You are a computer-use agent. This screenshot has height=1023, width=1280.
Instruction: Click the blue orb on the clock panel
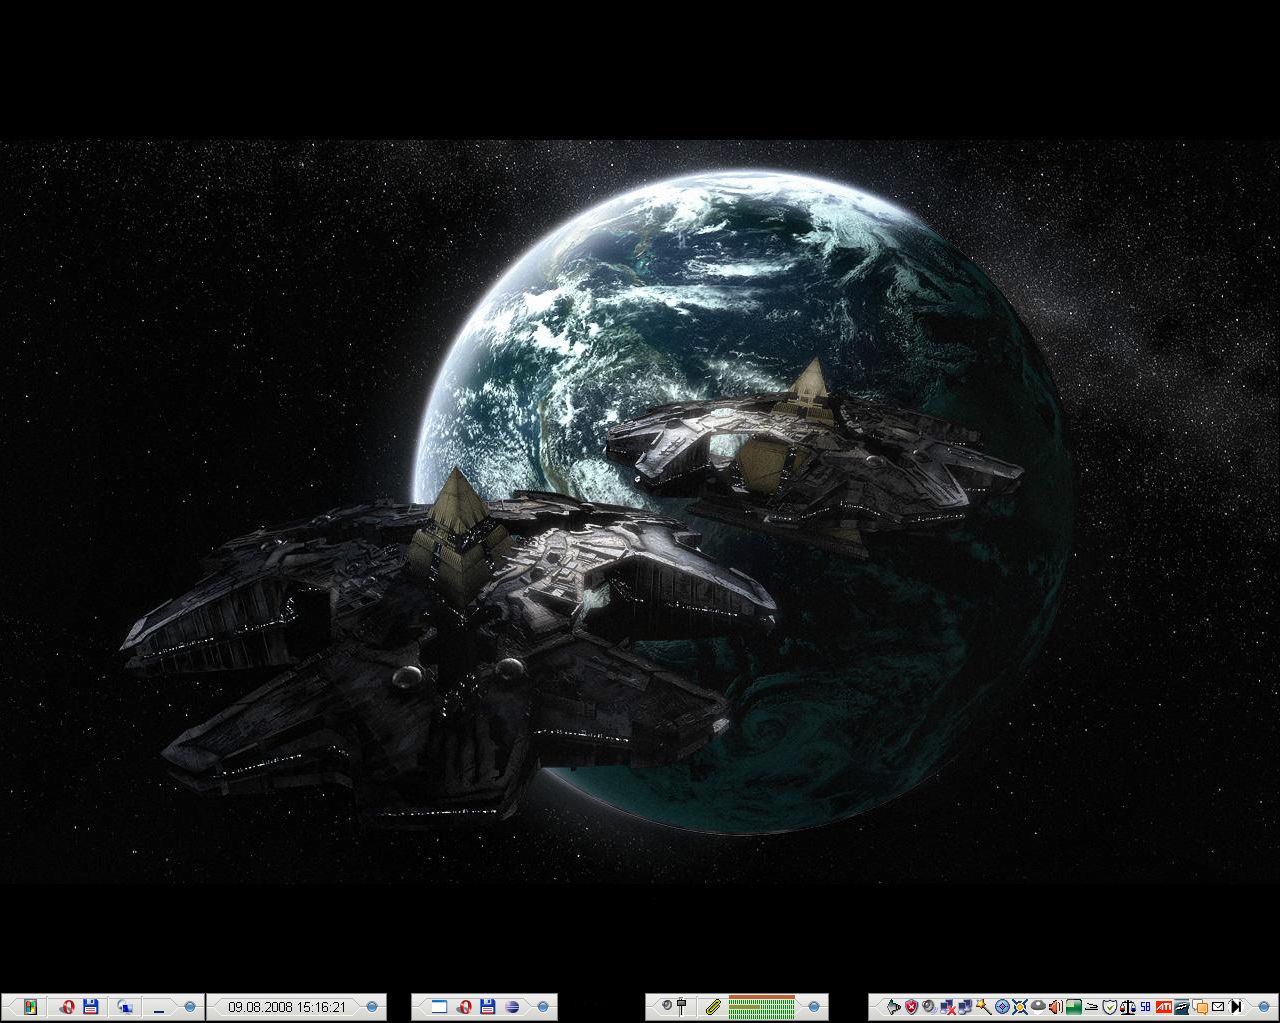click(x=372, y=1006)
